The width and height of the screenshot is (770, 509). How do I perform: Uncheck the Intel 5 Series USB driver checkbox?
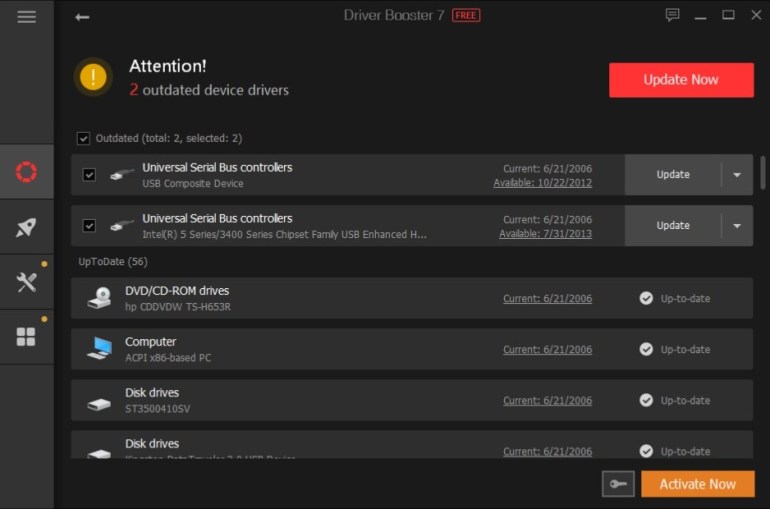[x=89, y=226]
